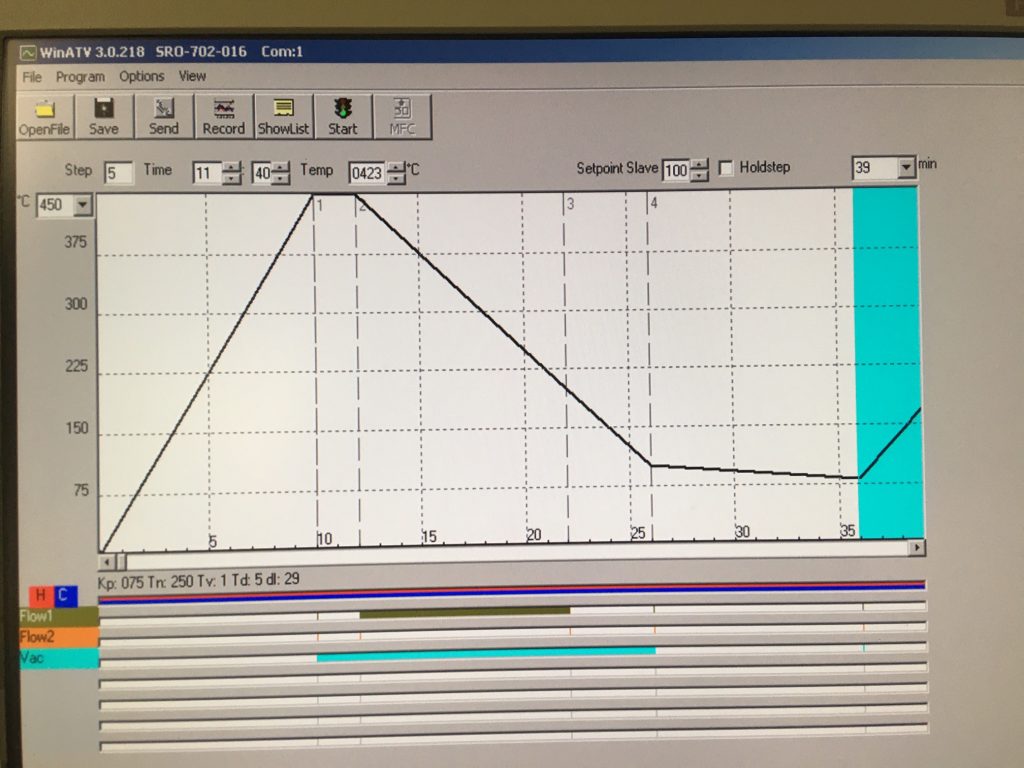Click the red H heating indicator
Viewport: 1024px width, 768px height.
pos(41,595)
